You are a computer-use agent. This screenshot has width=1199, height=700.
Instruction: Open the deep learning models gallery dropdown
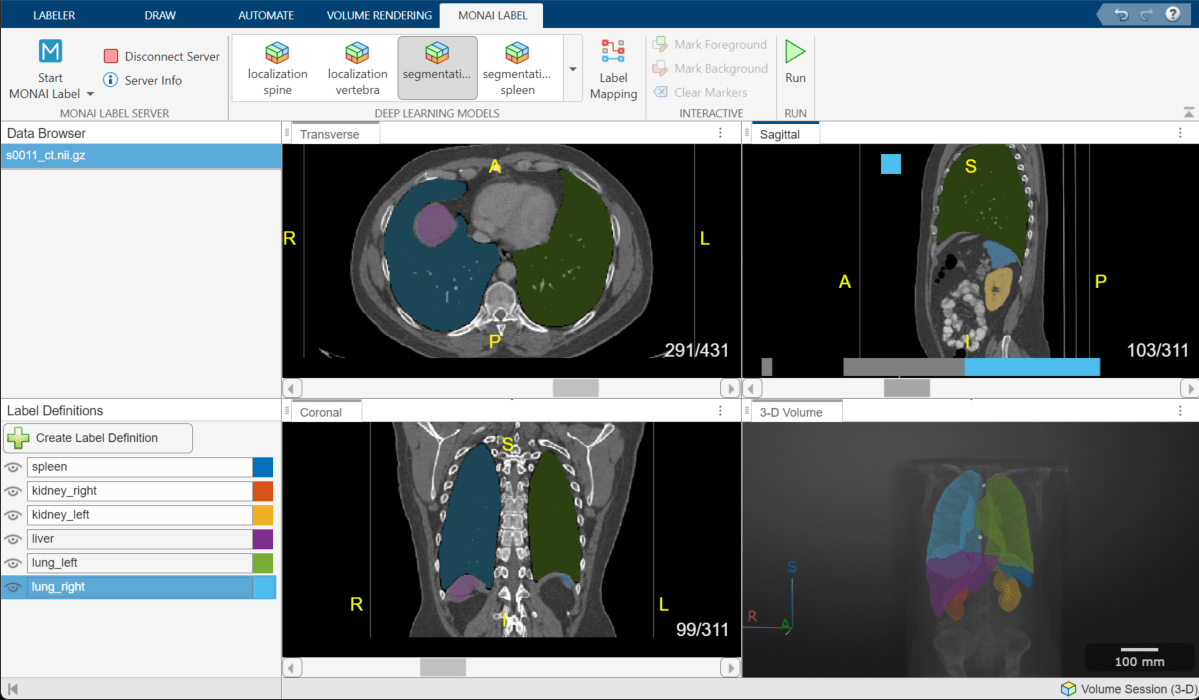point(572,70)
